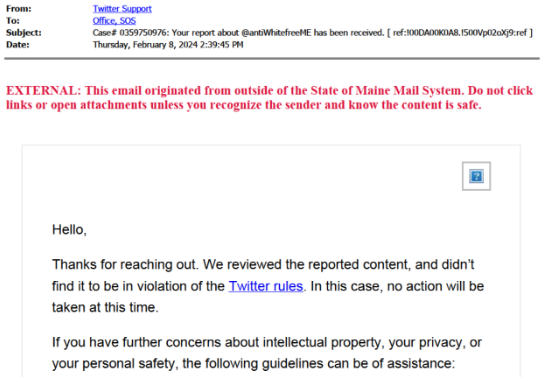Click the 'Thanks for reaching out' sentence
This screenshot has height=377, width=545.
pyautogui.click(x=125, y=265)
